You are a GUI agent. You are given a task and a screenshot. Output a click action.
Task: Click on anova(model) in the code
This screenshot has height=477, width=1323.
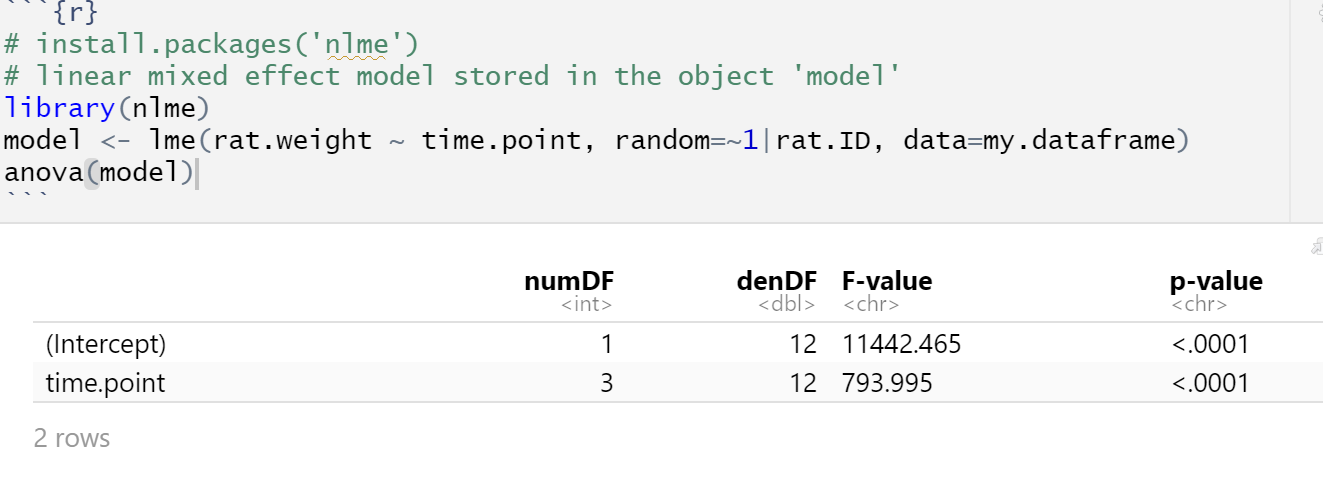pos(98,172)
